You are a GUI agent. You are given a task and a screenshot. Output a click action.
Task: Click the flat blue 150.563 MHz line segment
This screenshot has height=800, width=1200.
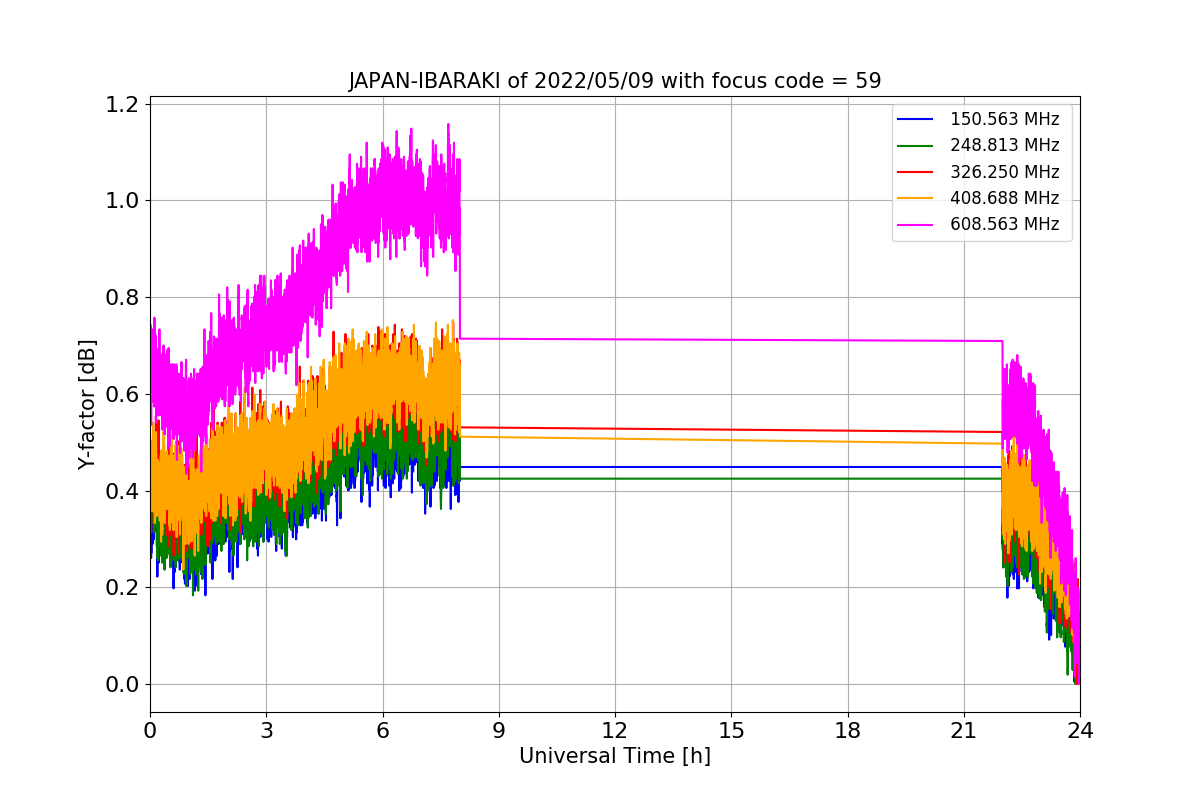[x=731, y=467]
